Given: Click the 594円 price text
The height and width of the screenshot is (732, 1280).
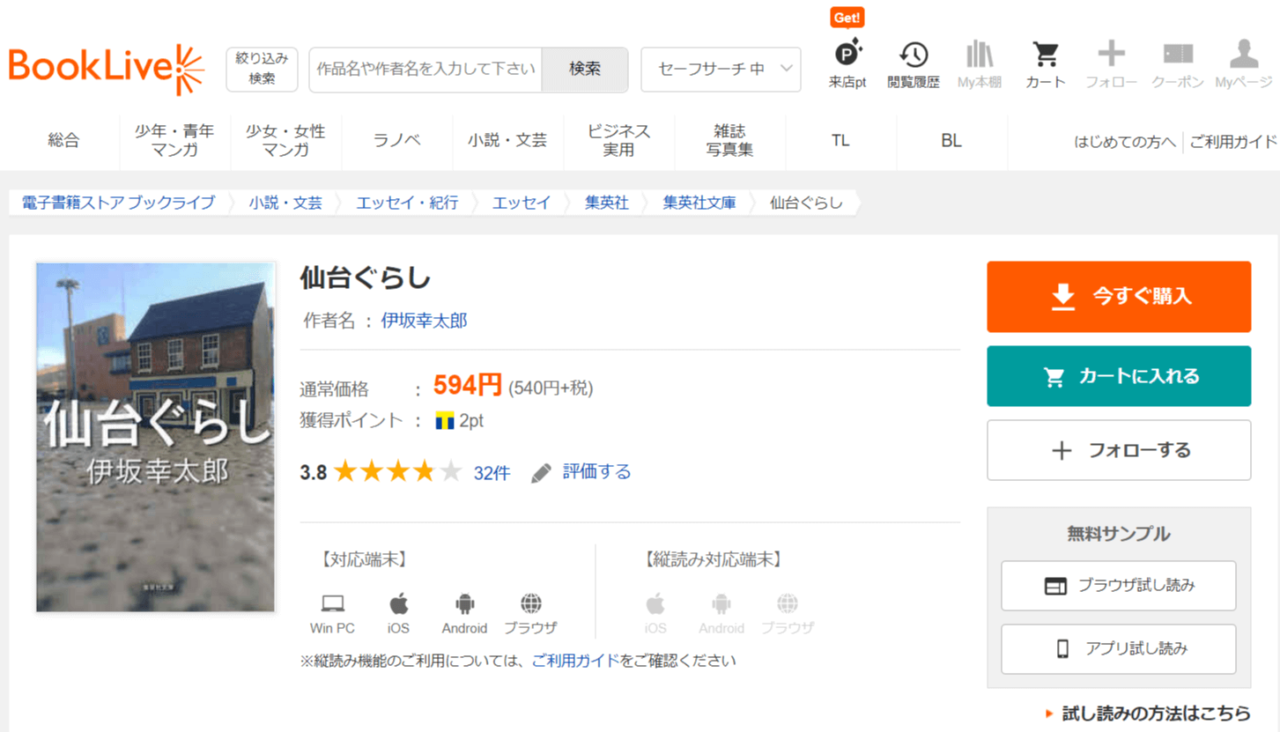Looking at the screenshot, I should click(468, 385).
